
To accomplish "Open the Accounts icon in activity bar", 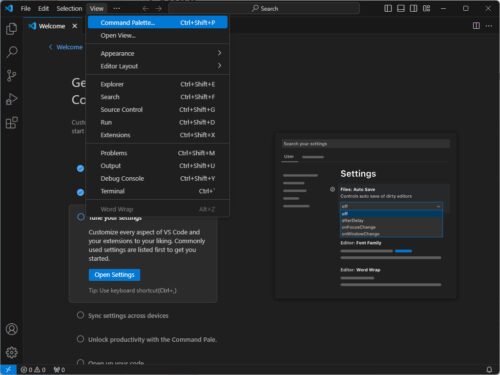I will pos(12,329).
